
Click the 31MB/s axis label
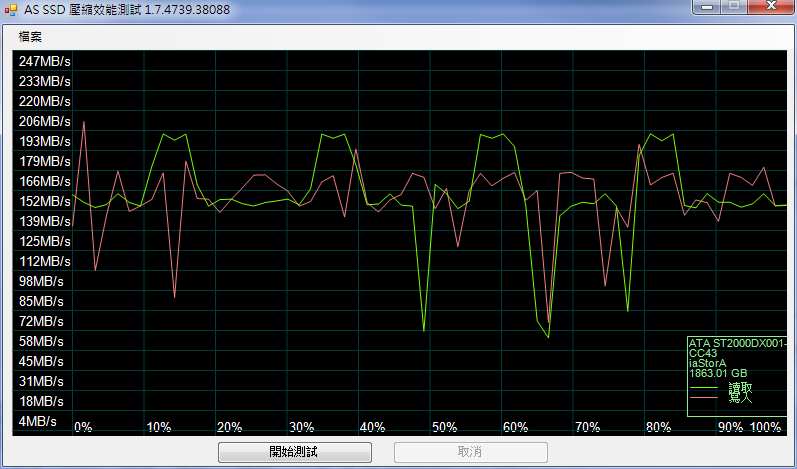click(41, 382)
